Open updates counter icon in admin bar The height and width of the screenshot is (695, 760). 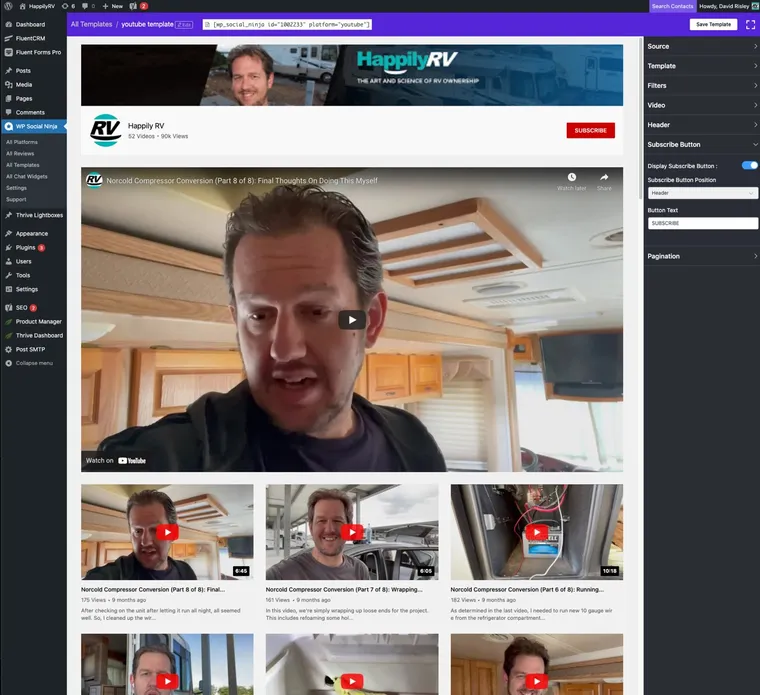click(x=65, y=6)
